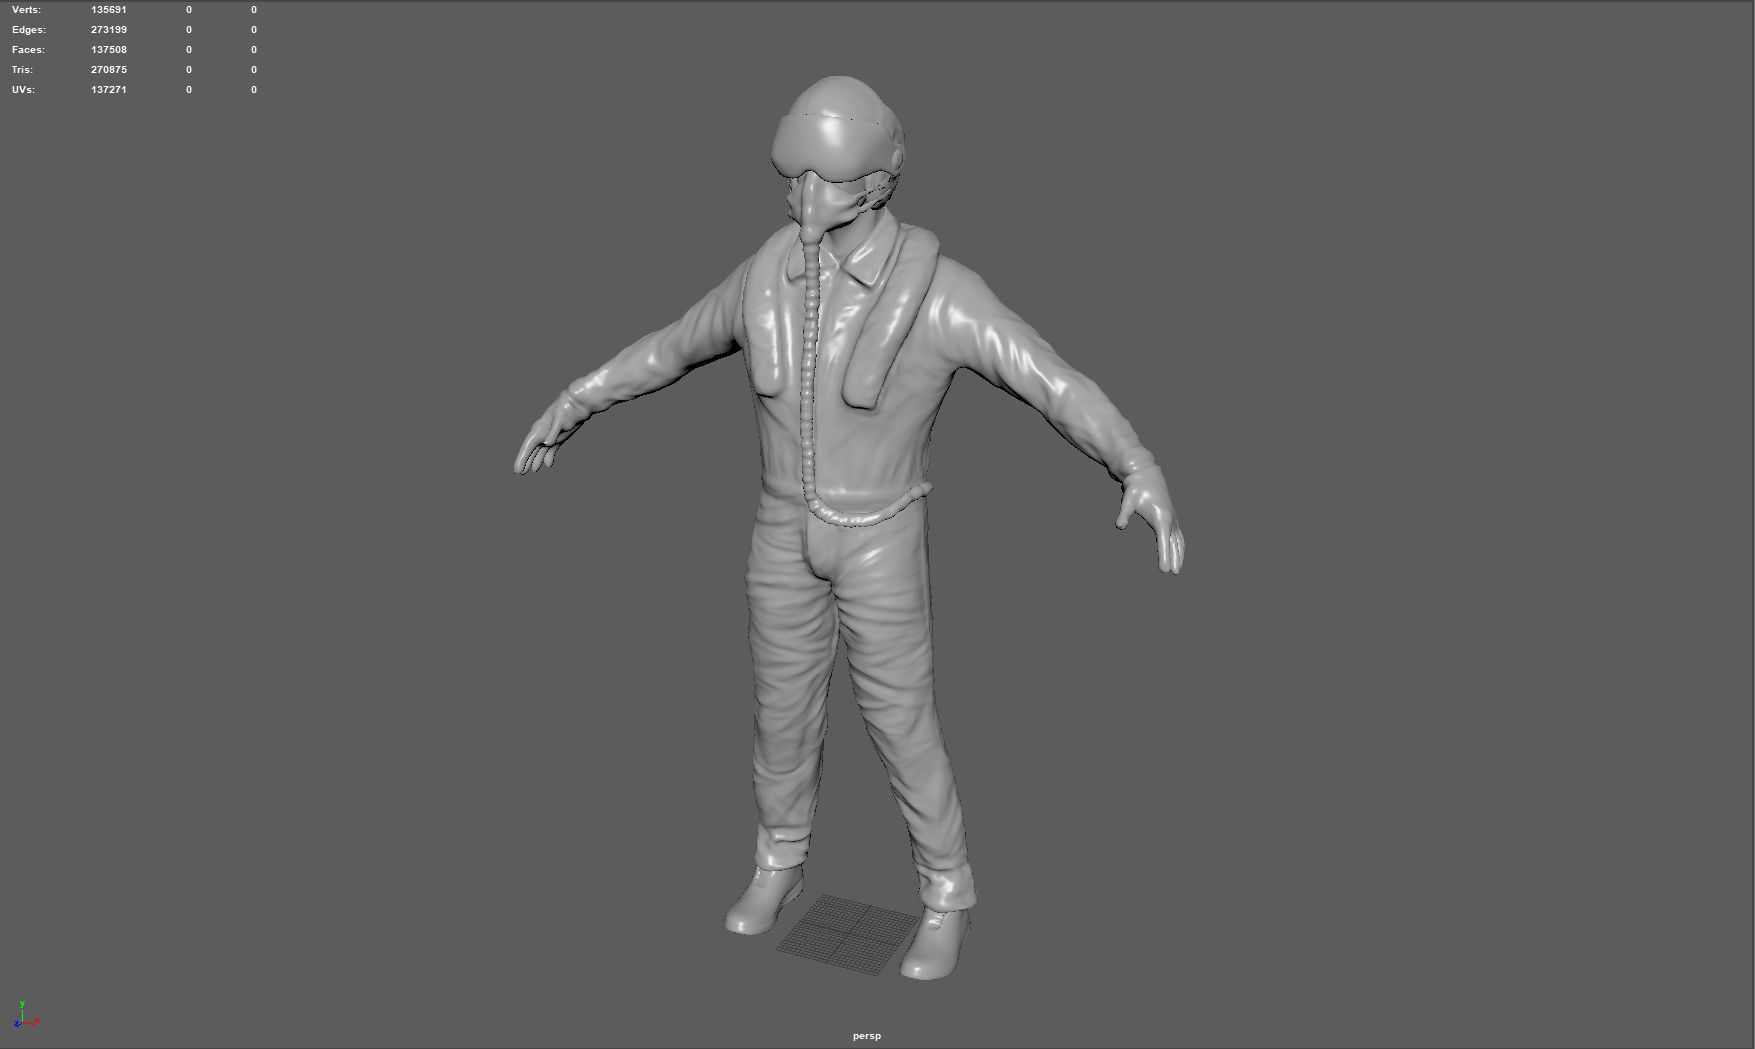Click the XYZ axis orientation gizmo

[26, 1015]
